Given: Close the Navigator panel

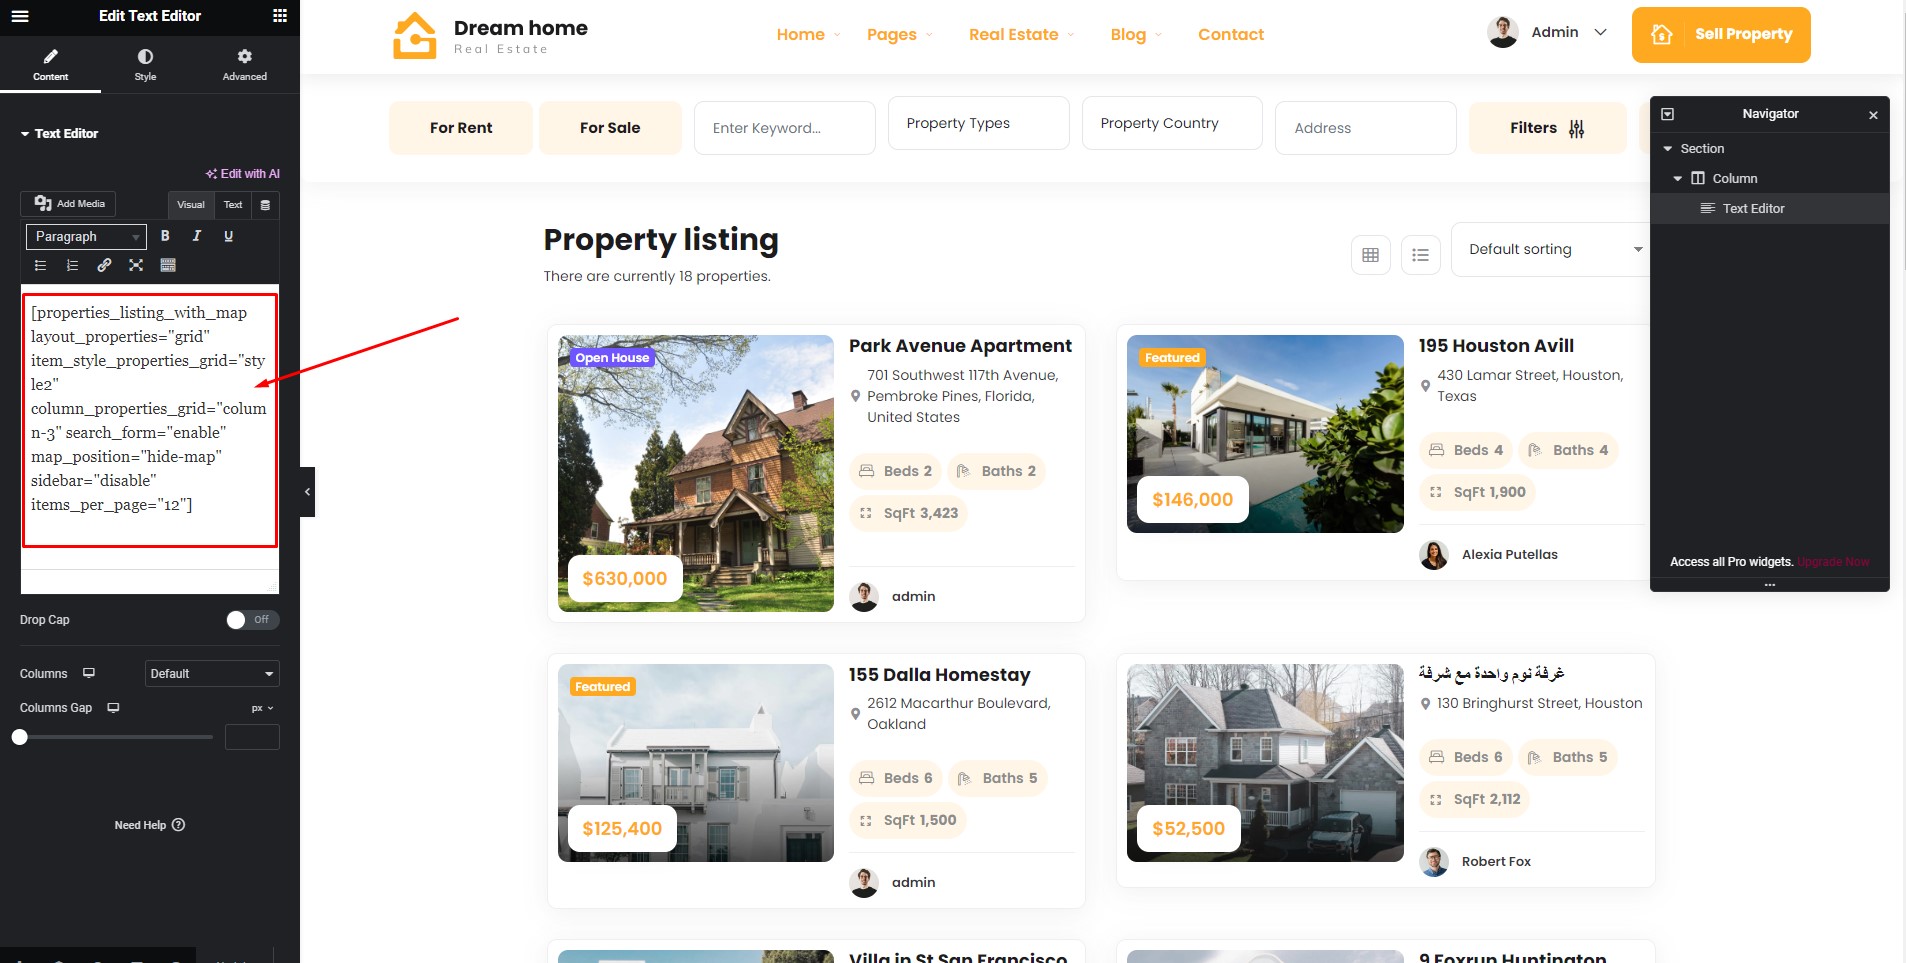Looking at the screenshot, I should tap(1873, 115).
